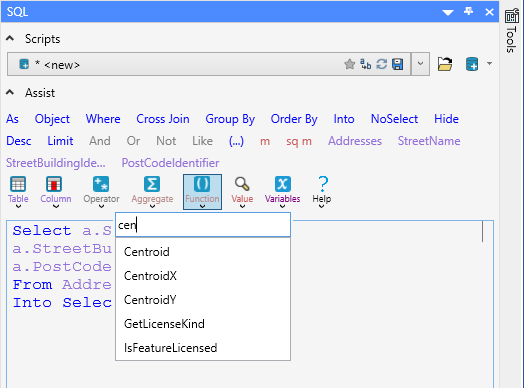The height and width of the screenshot is (388, 524).
Task: Insert the m unit
Action: click(265, 141)
